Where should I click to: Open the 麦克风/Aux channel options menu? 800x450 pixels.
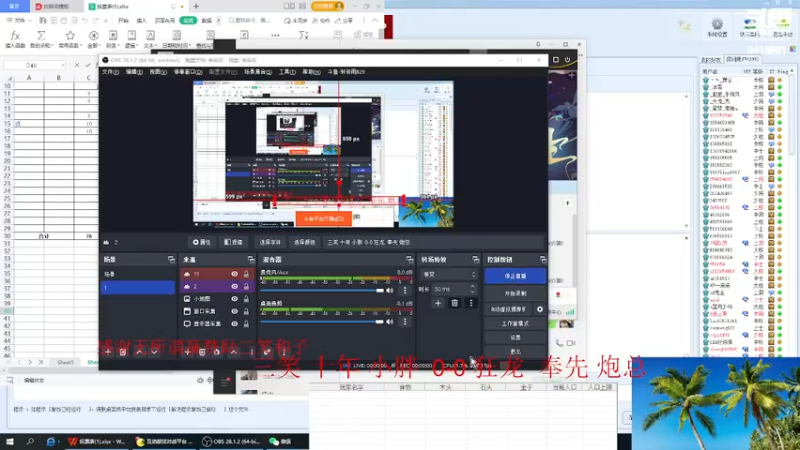(405, 290)
